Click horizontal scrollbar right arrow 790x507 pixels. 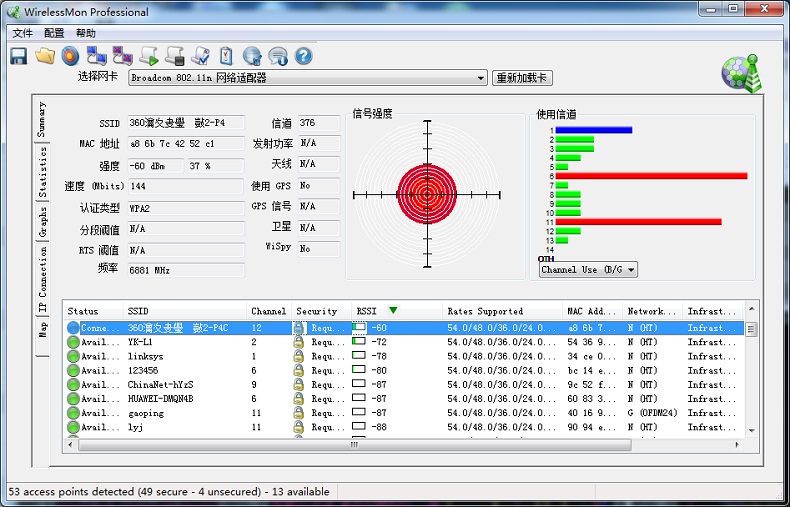[x=737, y=445]
